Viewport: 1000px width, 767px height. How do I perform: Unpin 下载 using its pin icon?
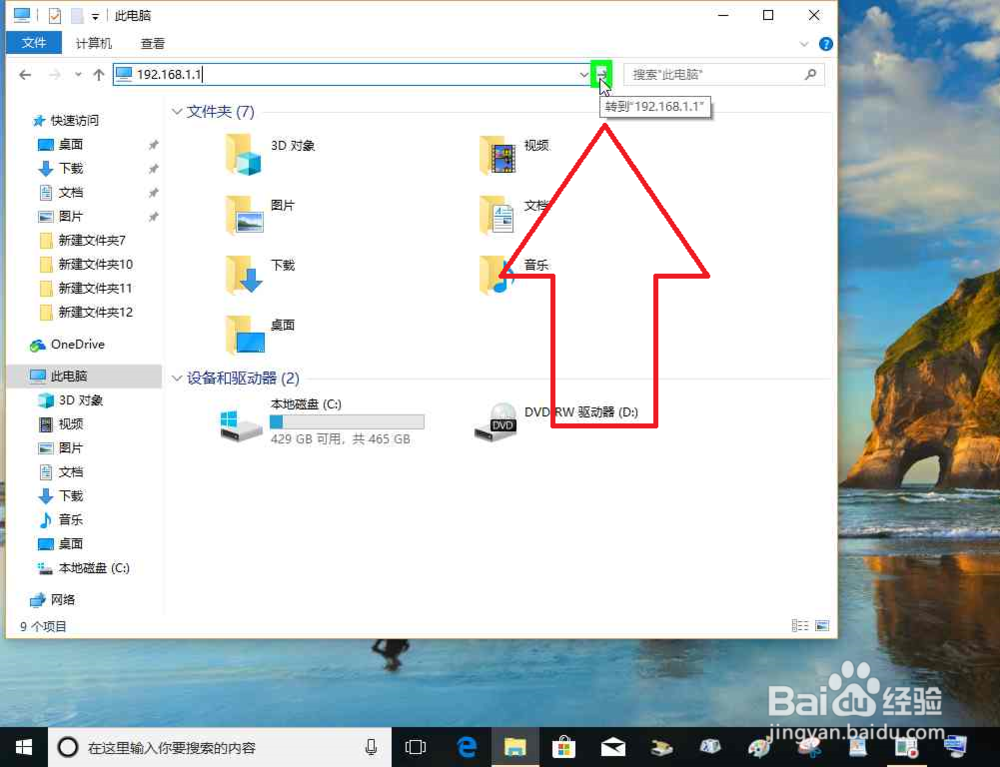tap(153, 169)
